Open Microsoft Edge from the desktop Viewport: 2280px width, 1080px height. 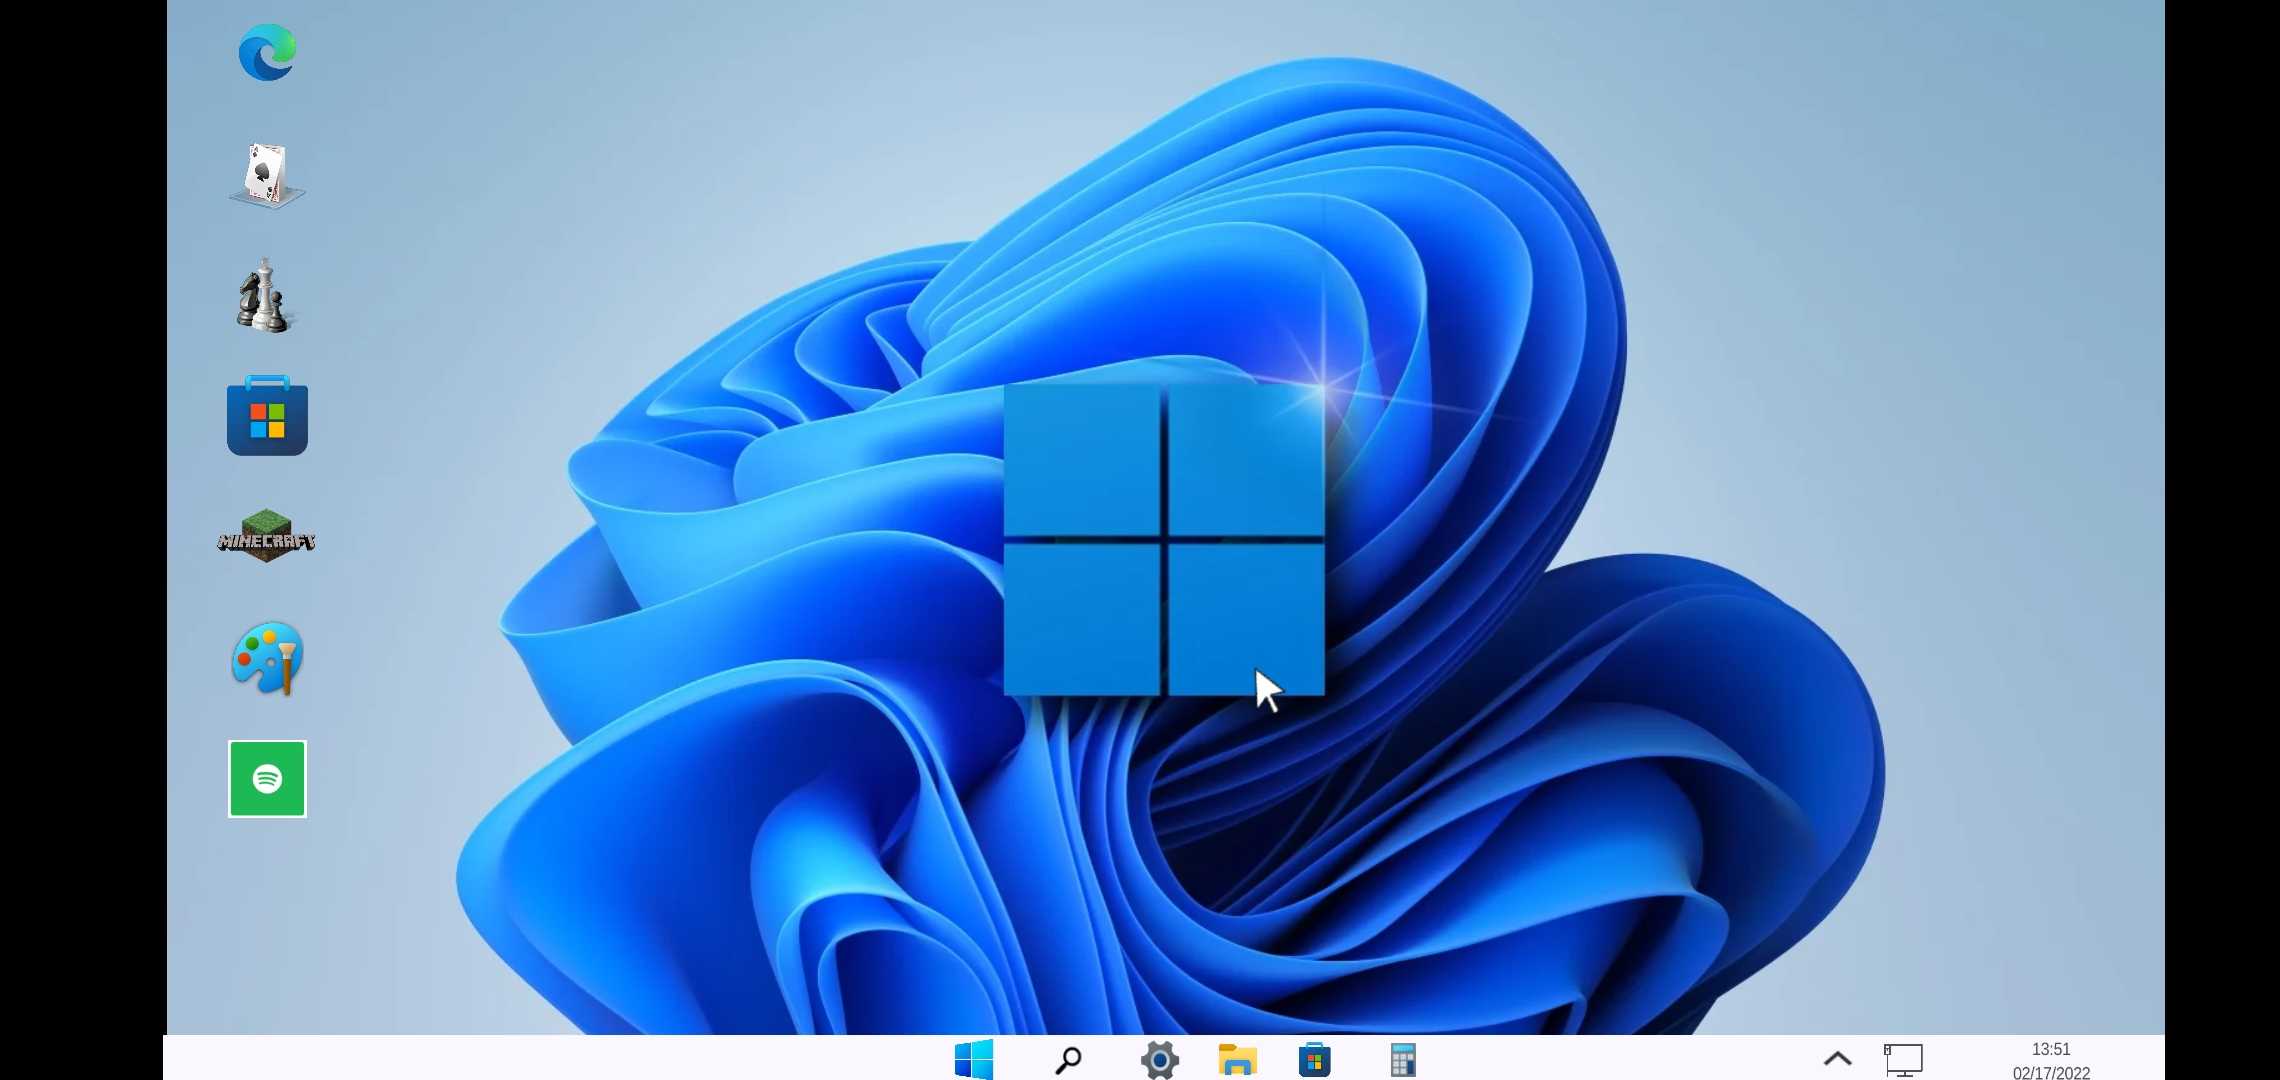coord(266,52)
